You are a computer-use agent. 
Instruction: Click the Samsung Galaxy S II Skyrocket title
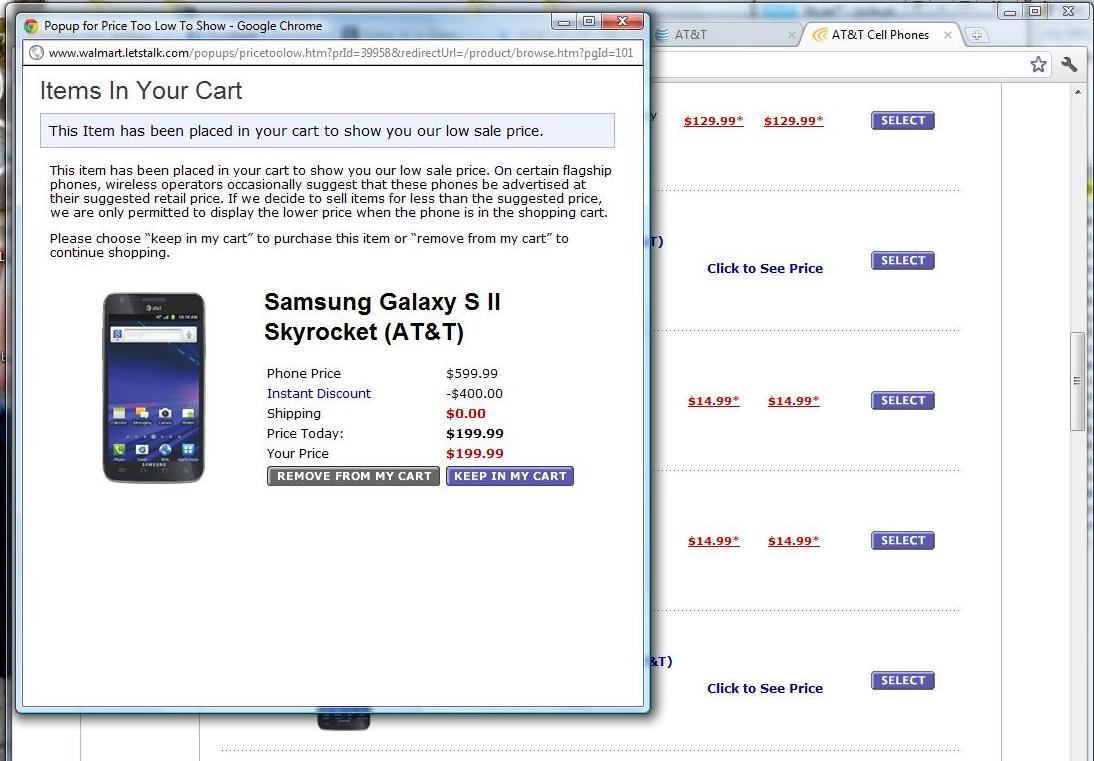382,317
